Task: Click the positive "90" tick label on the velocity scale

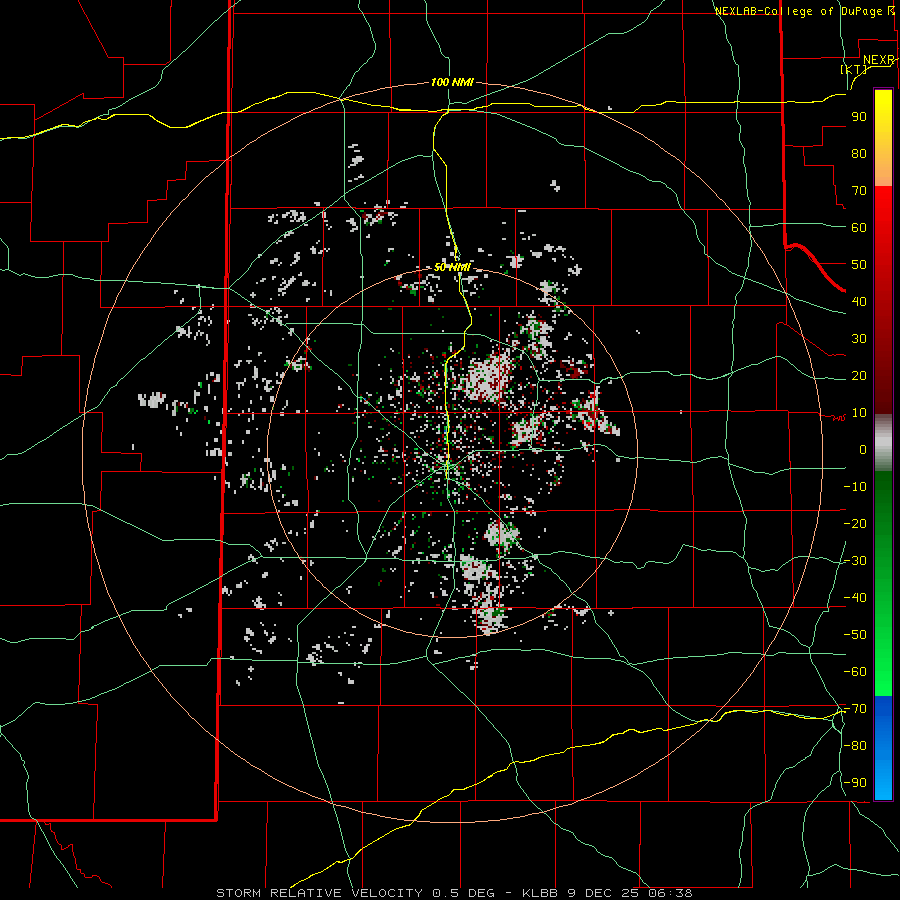Action: [859, 117]
